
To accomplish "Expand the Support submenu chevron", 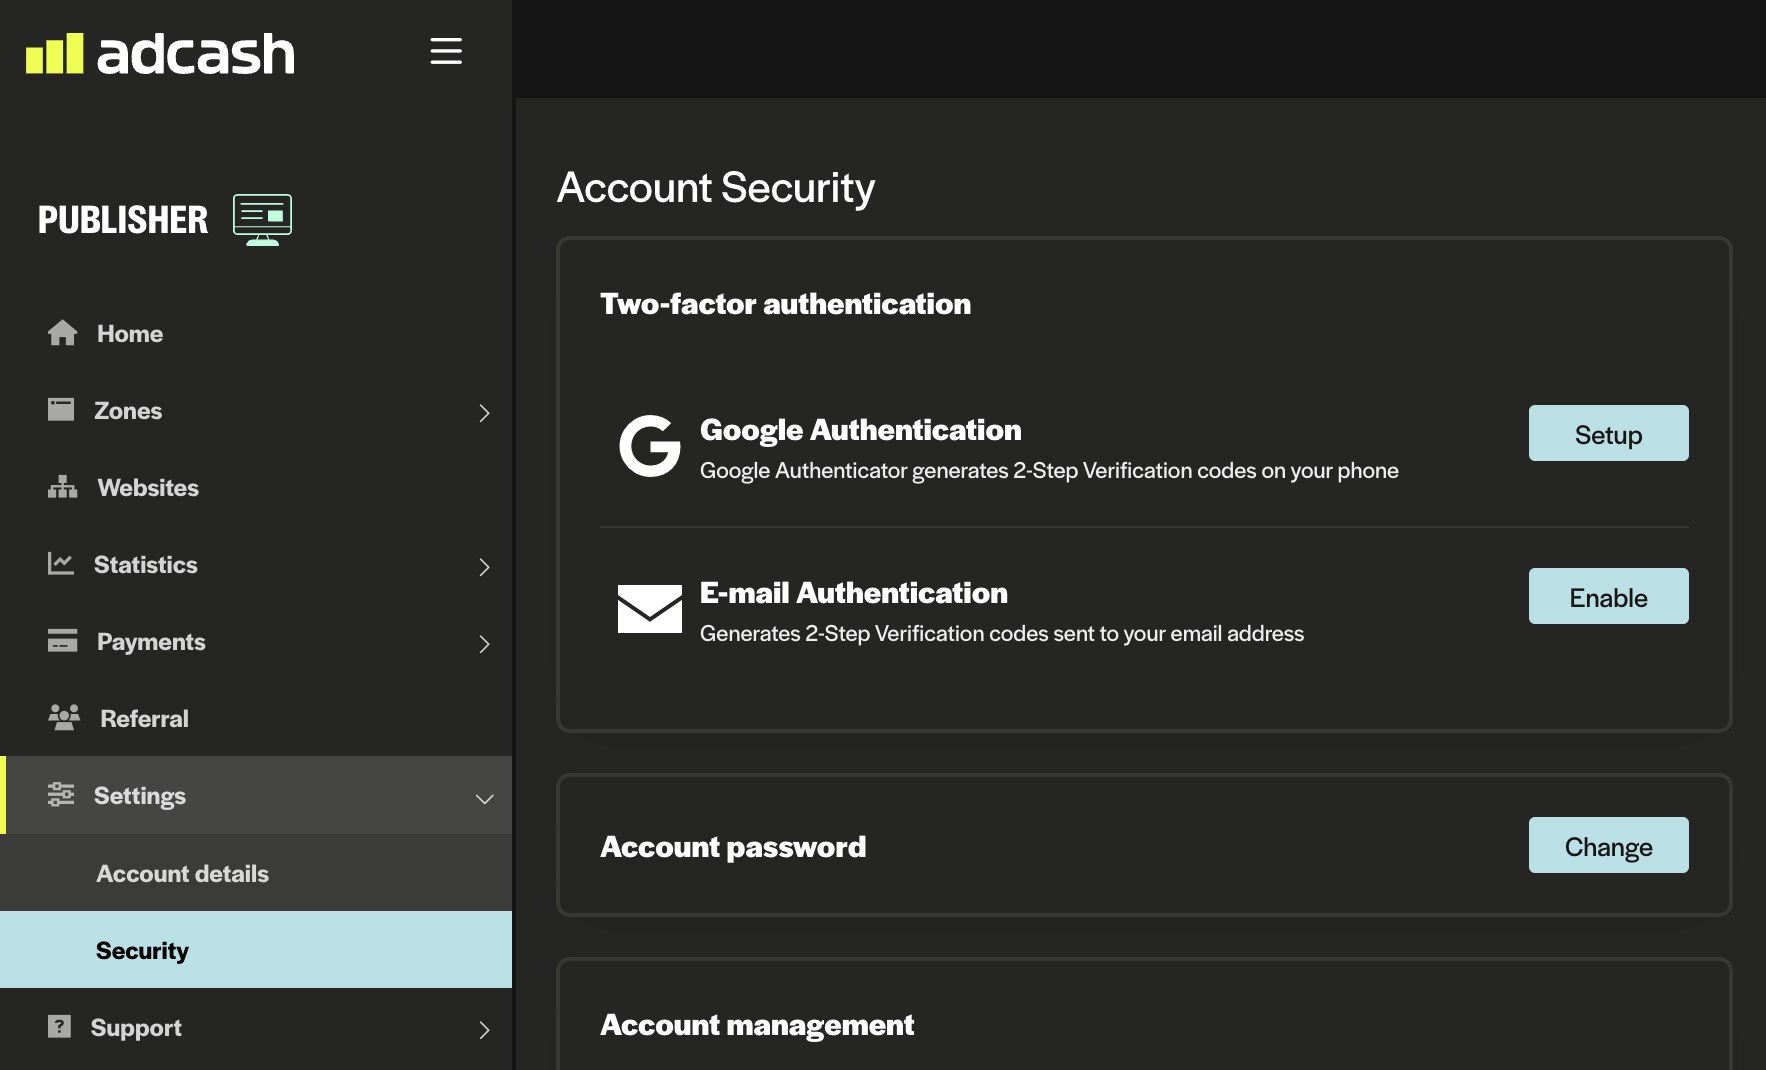I will (x=484, y=1030).
